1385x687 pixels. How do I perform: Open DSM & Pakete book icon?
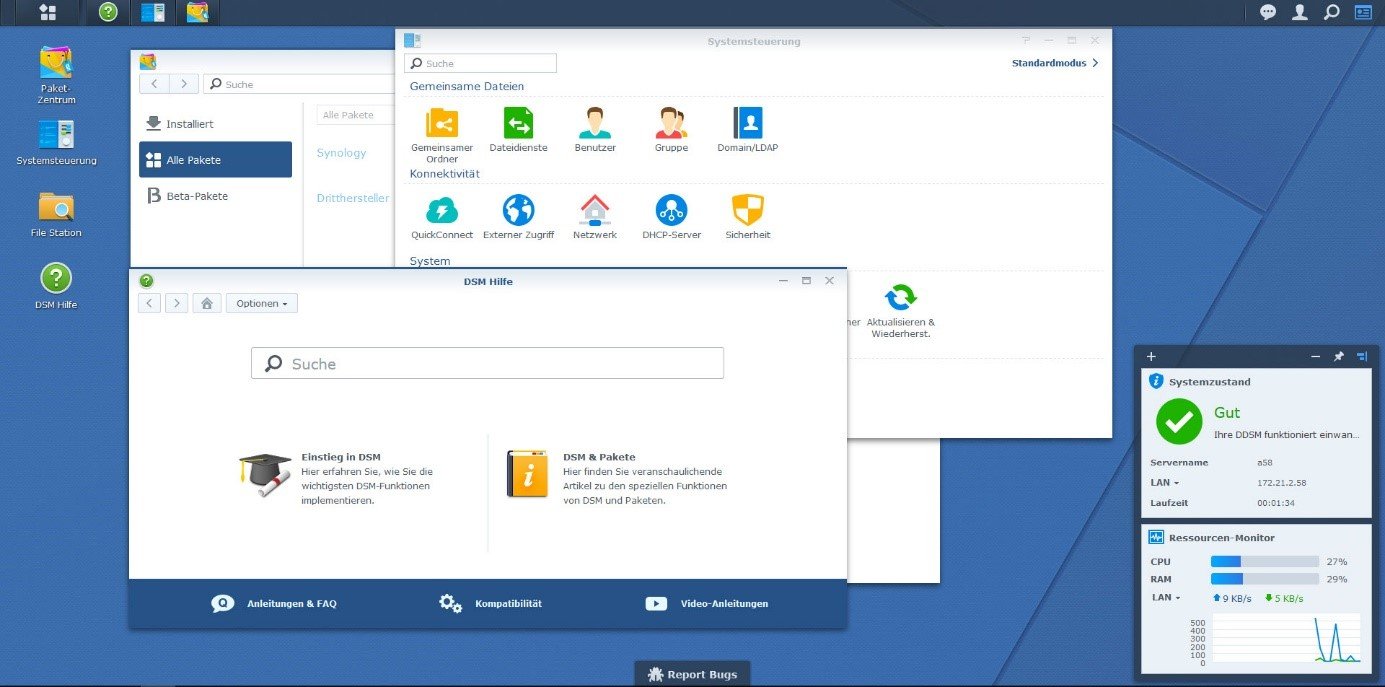pyautogui.click(x=527, y=473)
